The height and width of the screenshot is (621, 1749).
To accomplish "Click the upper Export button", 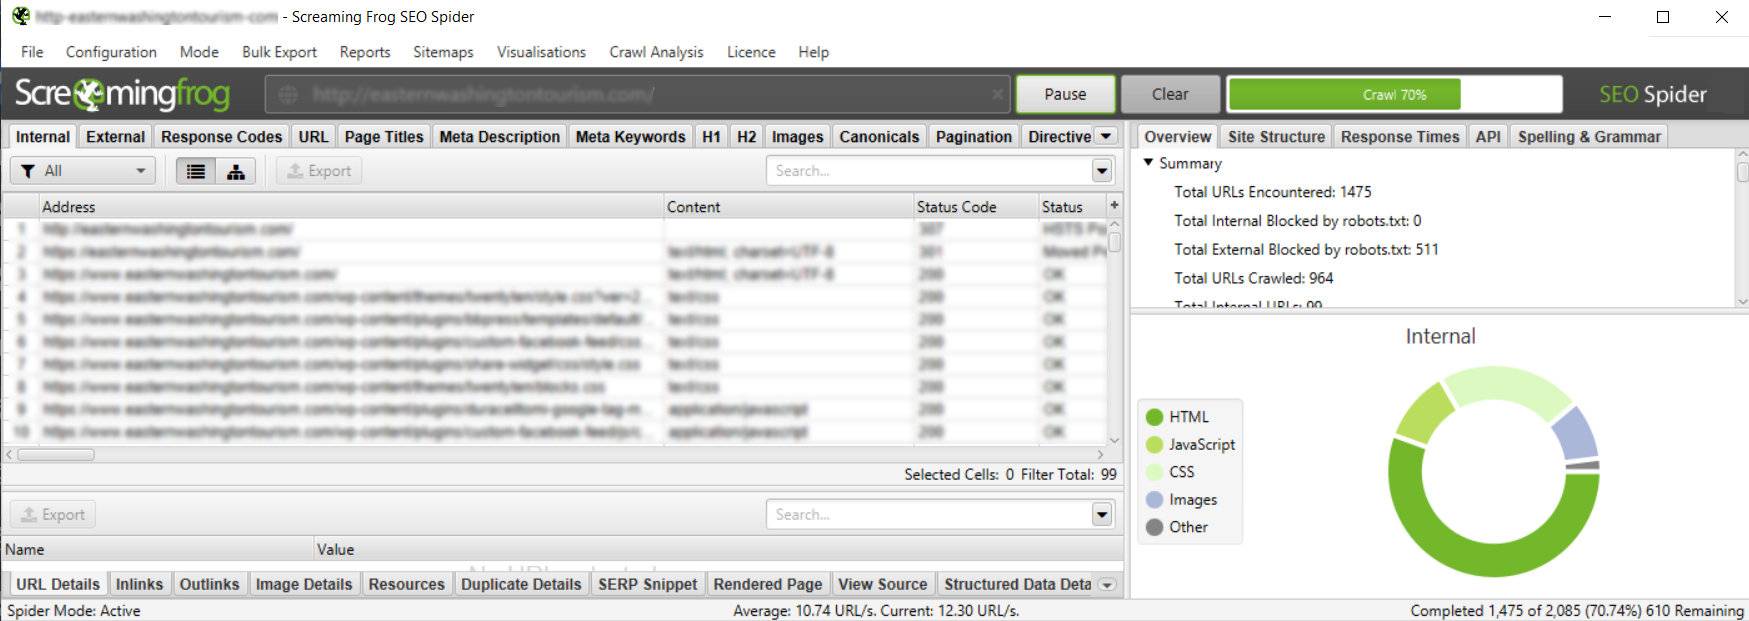I will coord(319,171).
